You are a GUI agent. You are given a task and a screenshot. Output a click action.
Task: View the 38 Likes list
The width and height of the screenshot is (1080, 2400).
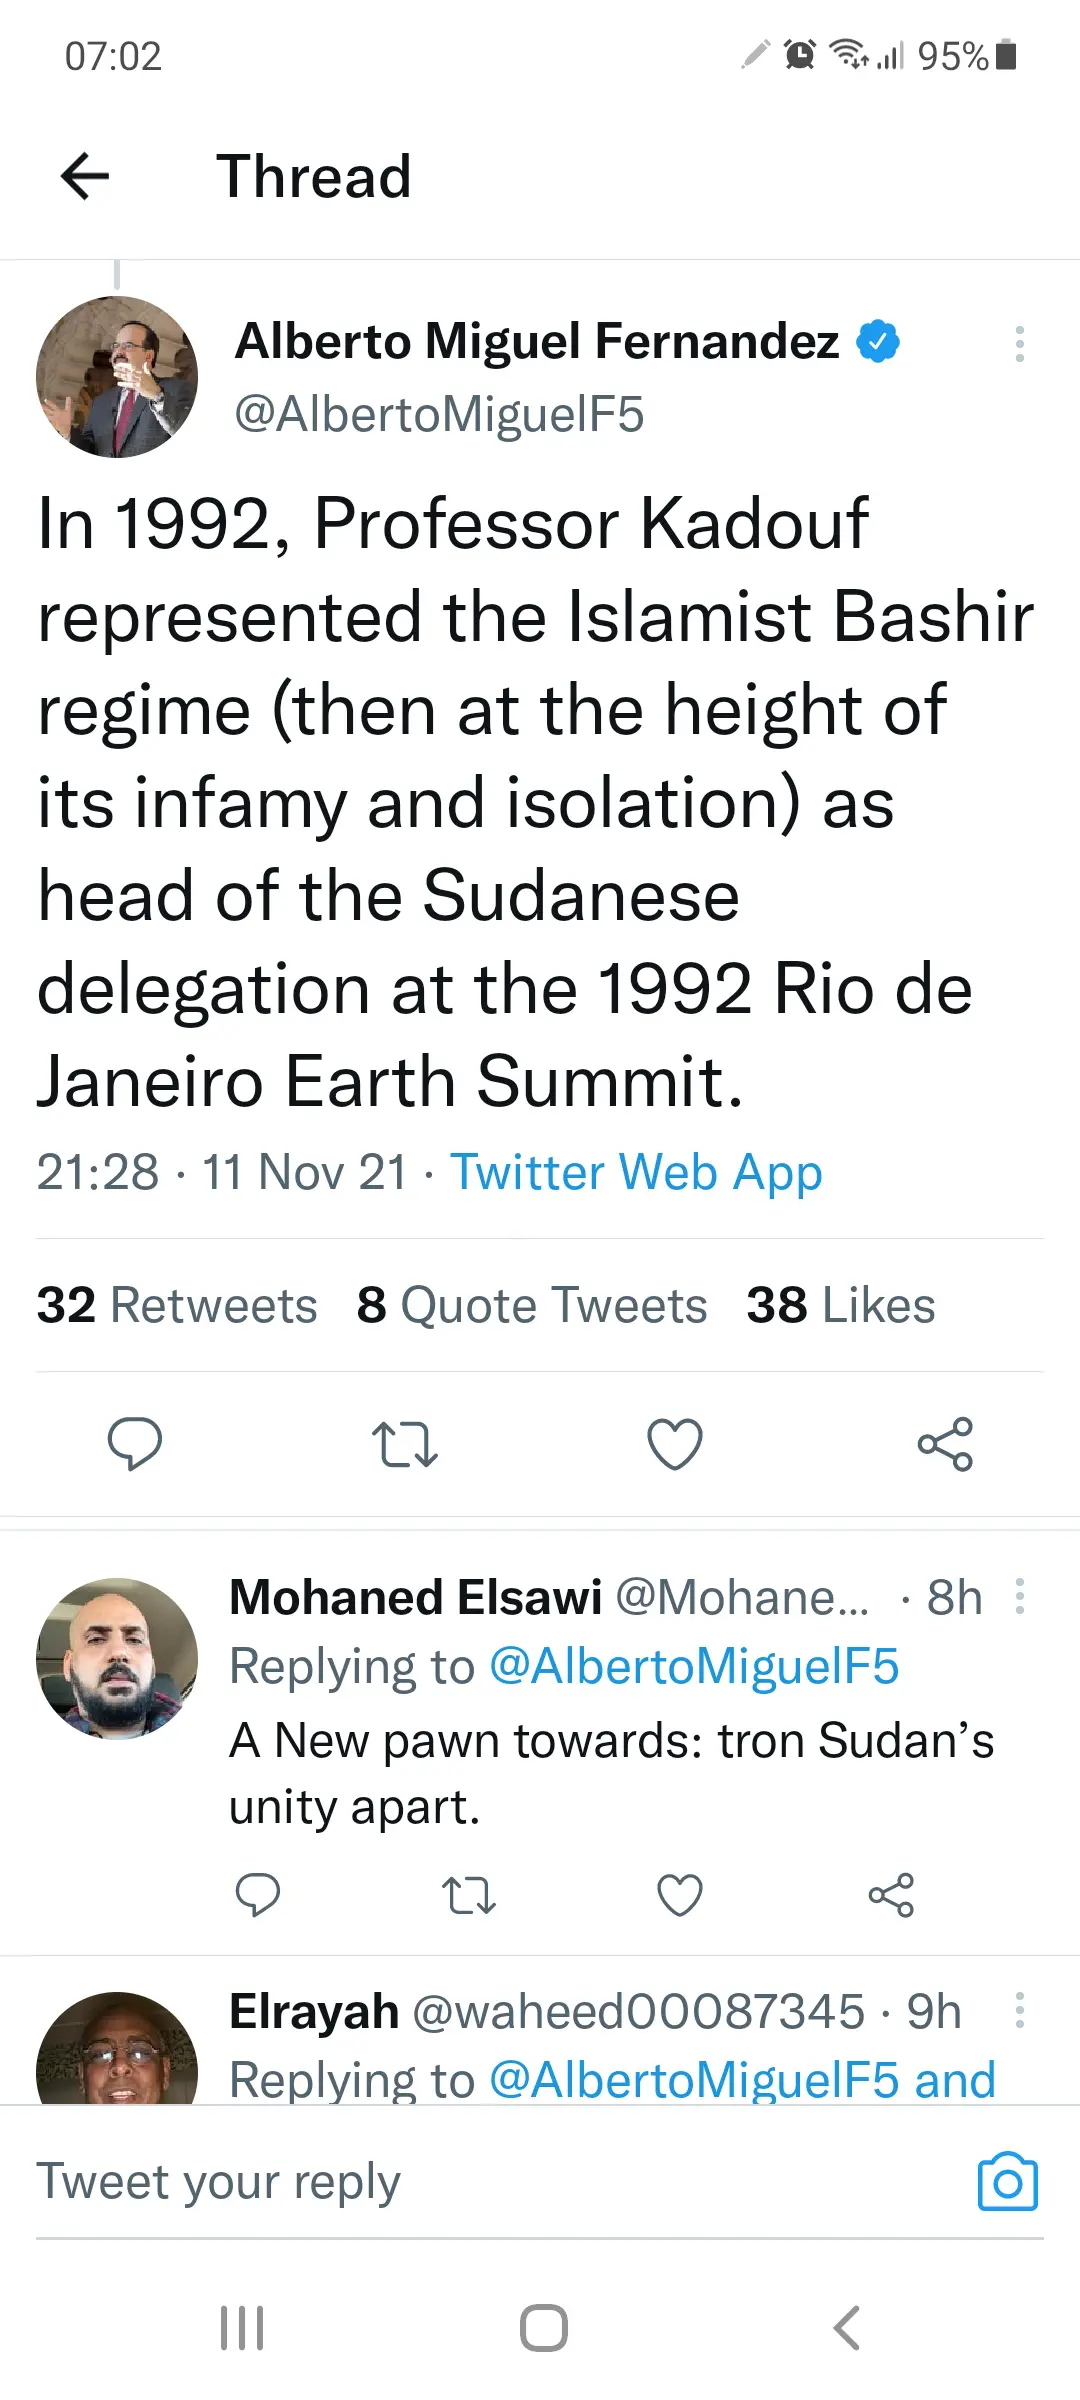841,1305
